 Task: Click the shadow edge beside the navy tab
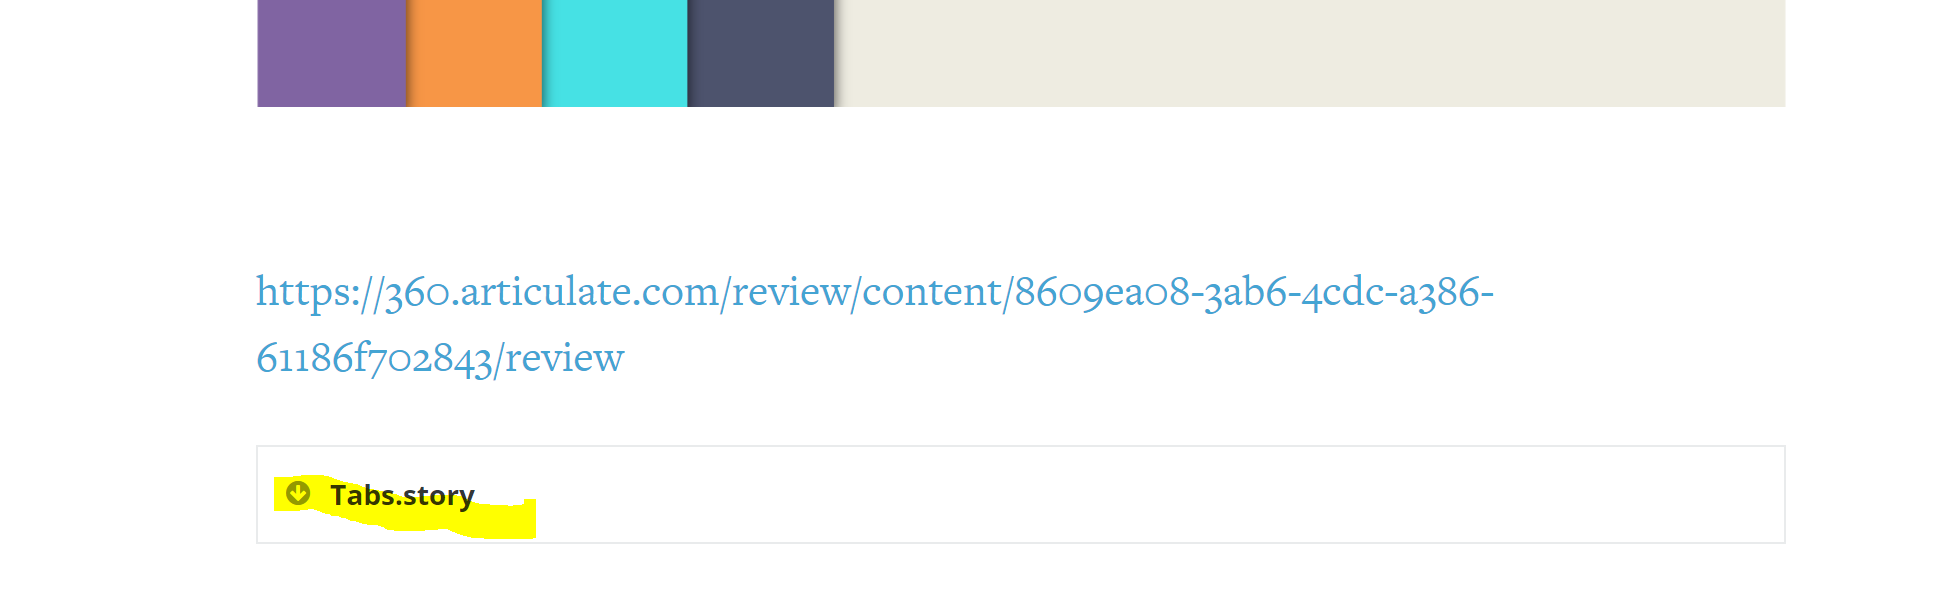[838, 53]
